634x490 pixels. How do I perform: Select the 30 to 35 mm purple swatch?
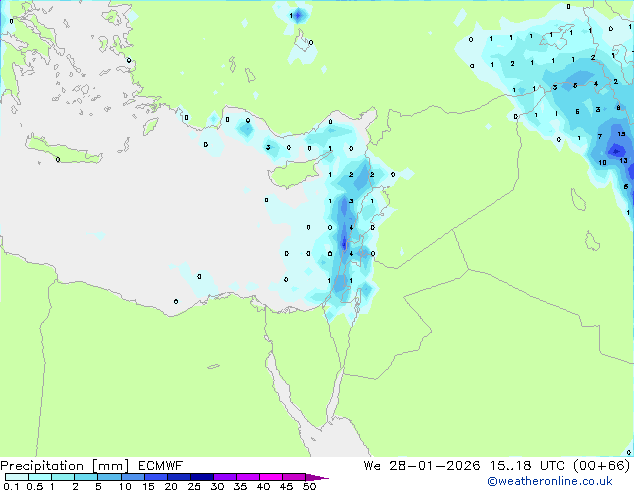pyautogui.click(x=224, y=477)
